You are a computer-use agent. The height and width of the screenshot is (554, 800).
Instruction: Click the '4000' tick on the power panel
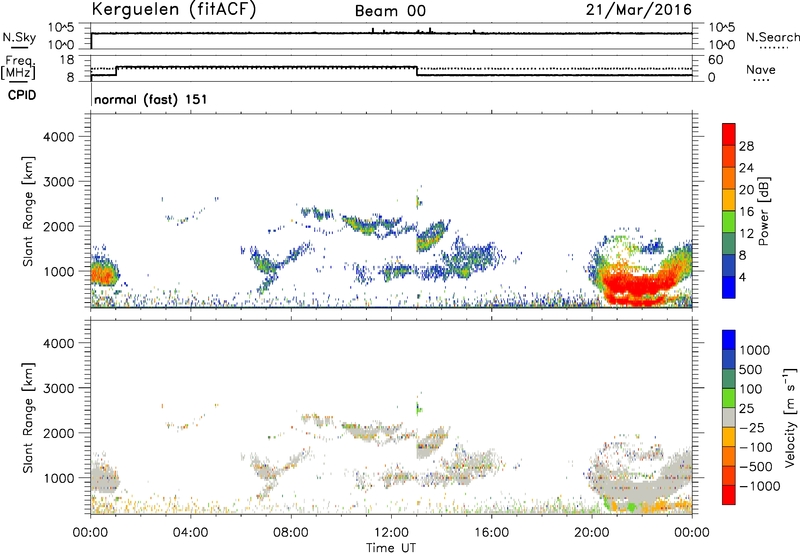point(58,137)
